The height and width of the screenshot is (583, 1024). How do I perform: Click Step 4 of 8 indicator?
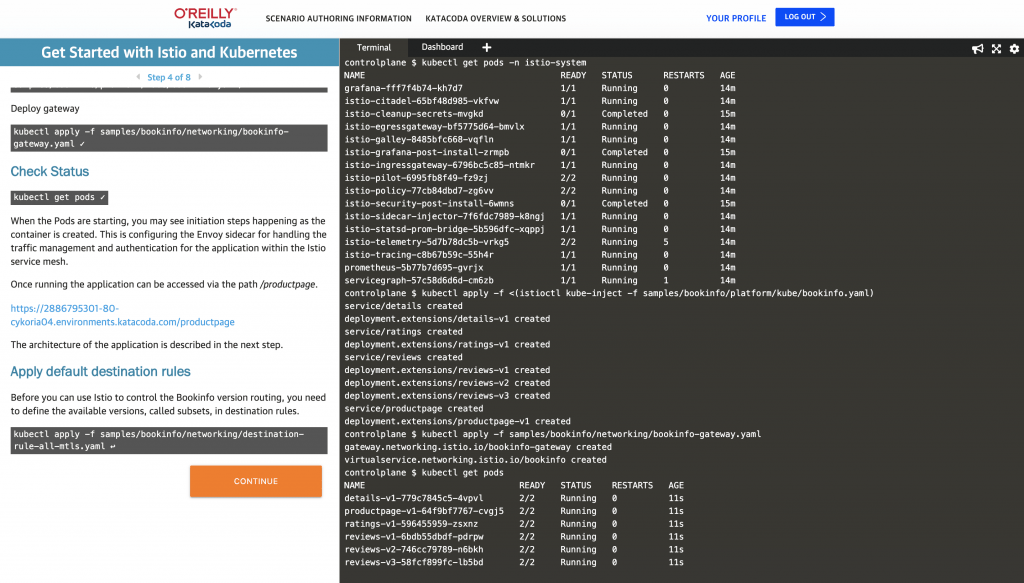[x=169, y=77]
